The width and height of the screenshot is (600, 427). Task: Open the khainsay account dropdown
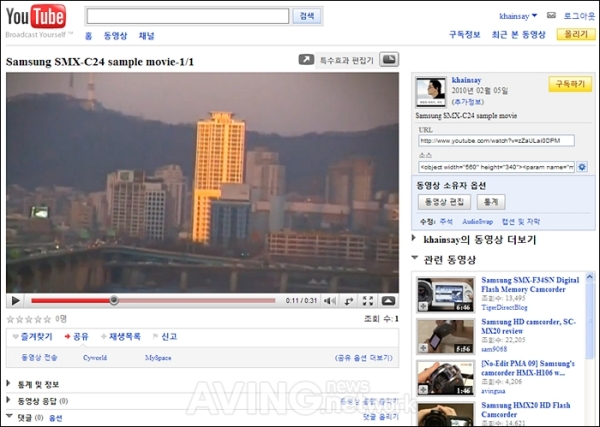518,16
